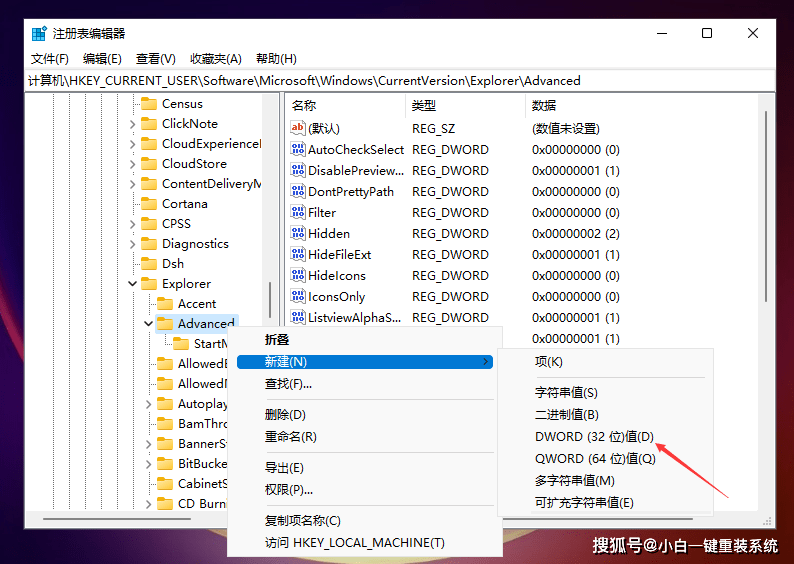Click 权限(P)... in the context menu

pyautogui.click(x=289, y=490)
